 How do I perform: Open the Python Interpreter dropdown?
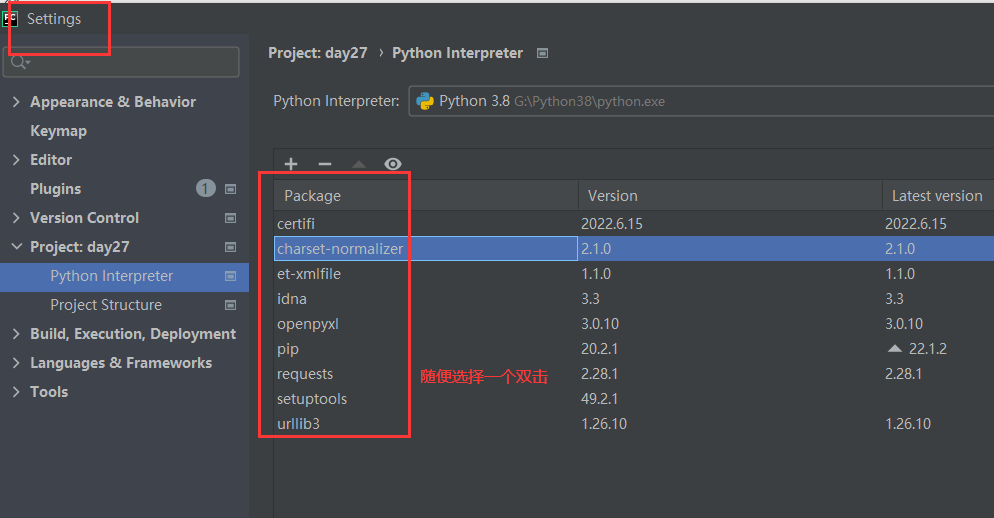700,101
